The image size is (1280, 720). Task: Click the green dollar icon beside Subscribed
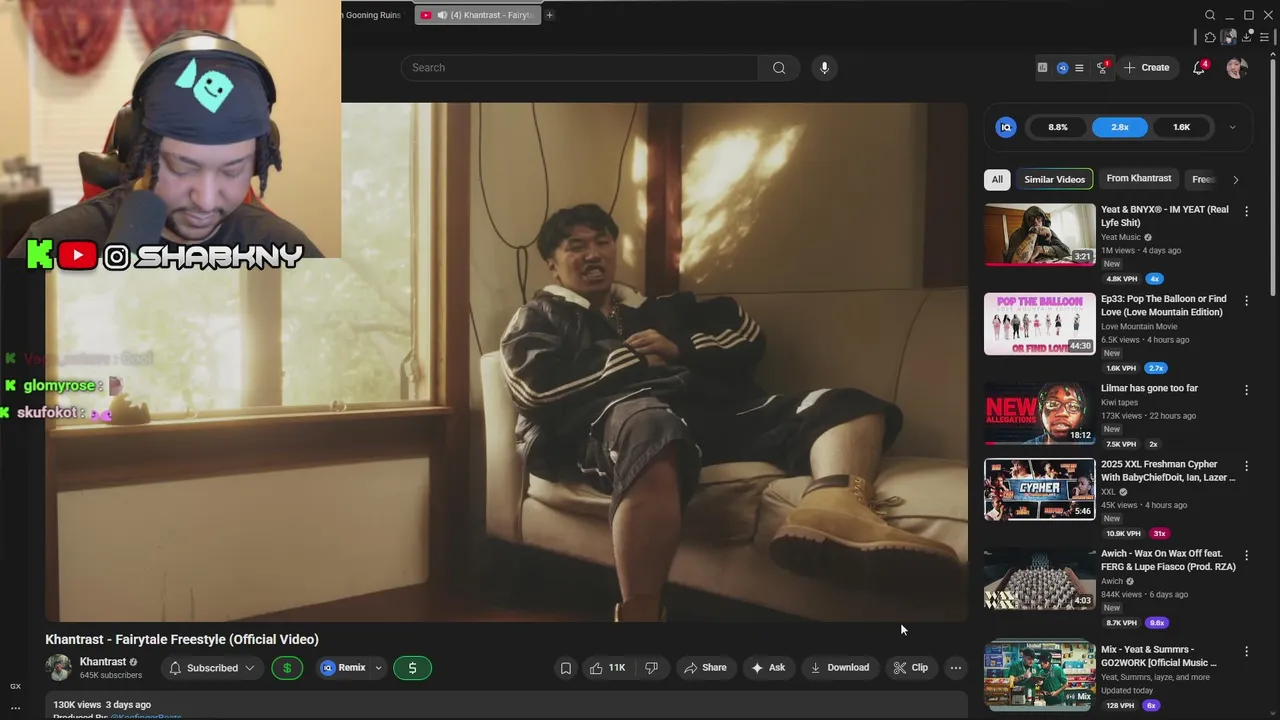pos(287,668)
